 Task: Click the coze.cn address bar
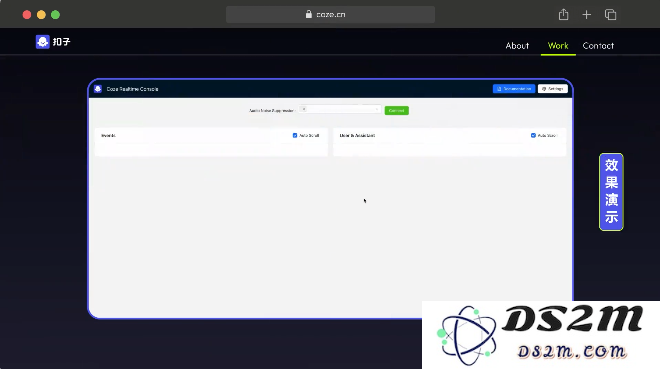pos(330,14)
